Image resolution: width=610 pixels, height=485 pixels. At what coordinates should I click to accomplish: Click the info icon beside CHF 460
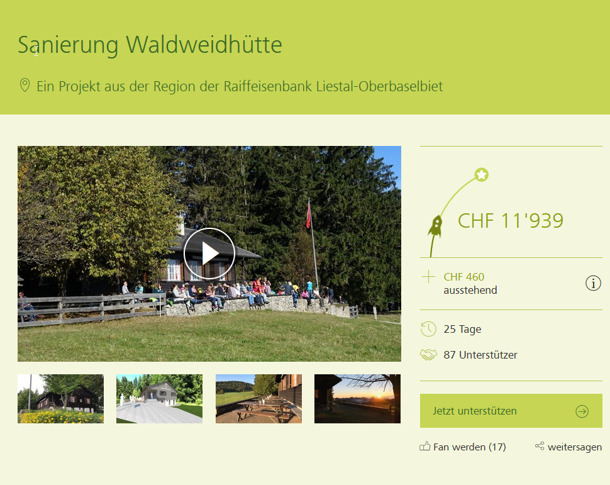(593, 283)
